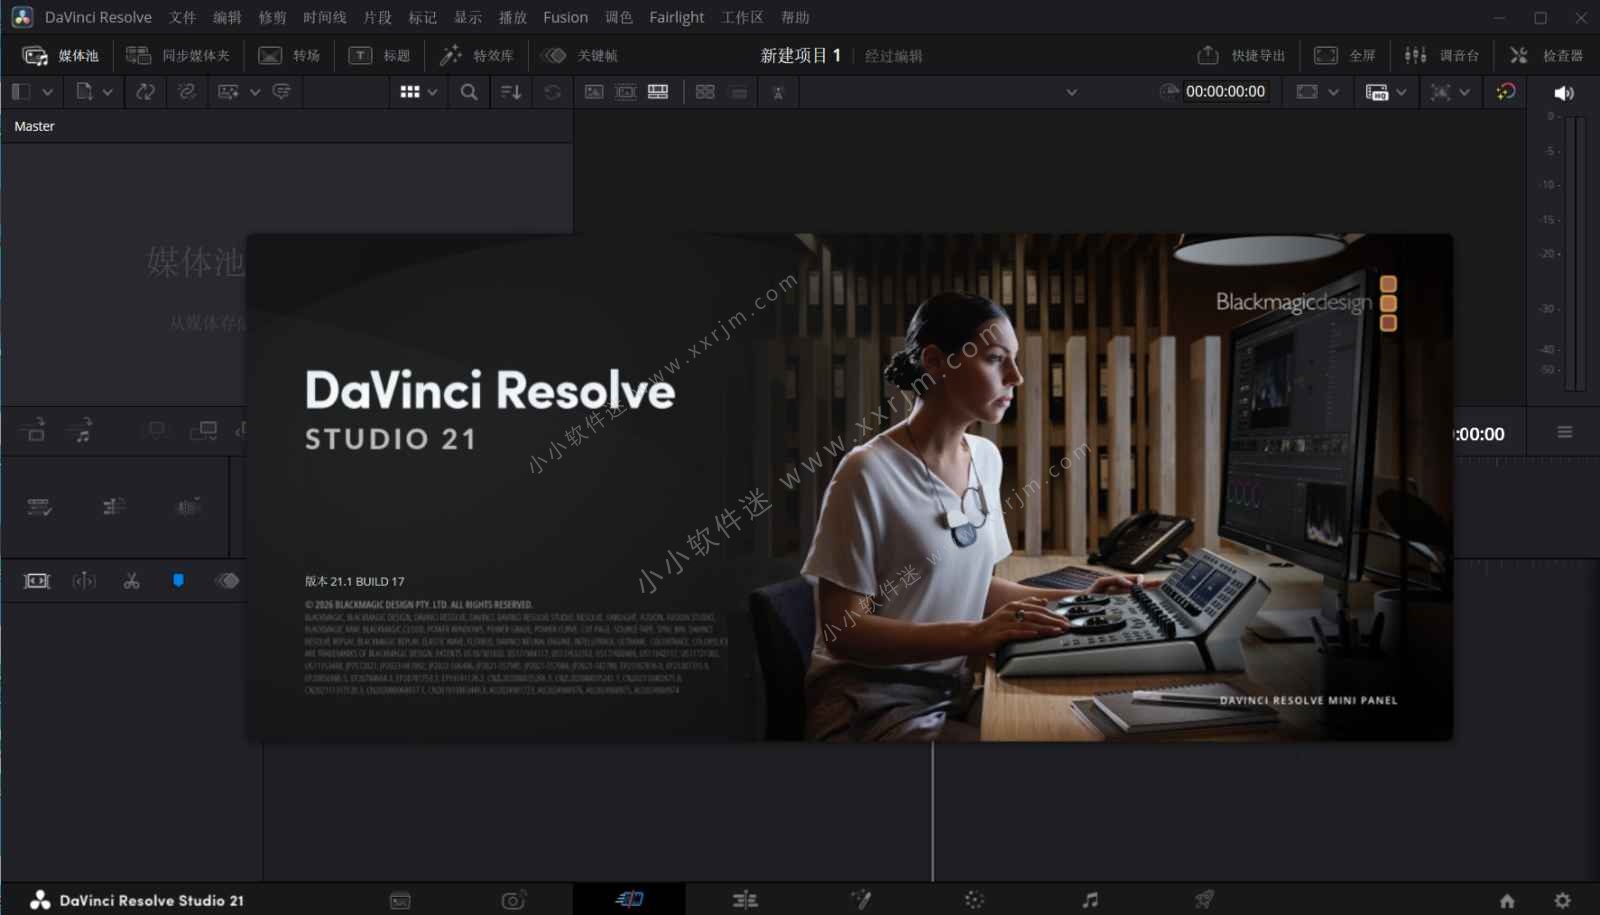
Task: Expand the bin list panel dropdown arrow
Action: (x=47, y=92)
